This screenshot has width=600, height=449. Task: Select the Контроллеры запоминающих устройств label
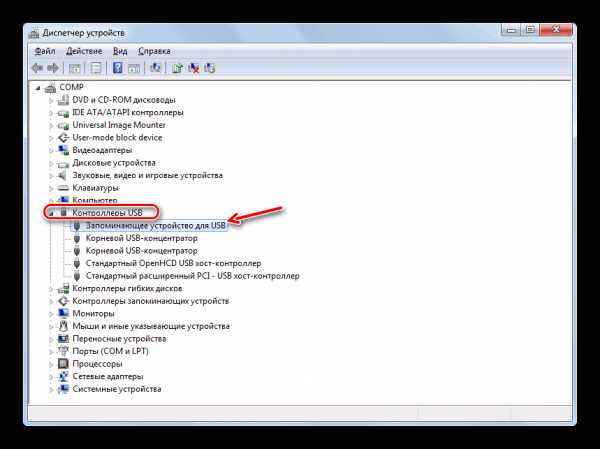click(x=151, y=301)
